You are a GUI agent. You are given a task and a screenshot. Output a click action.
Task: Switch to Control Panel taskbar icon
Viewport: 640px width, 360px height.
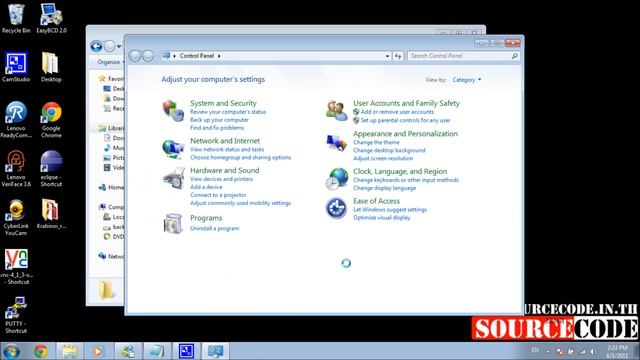coord(216,351)
